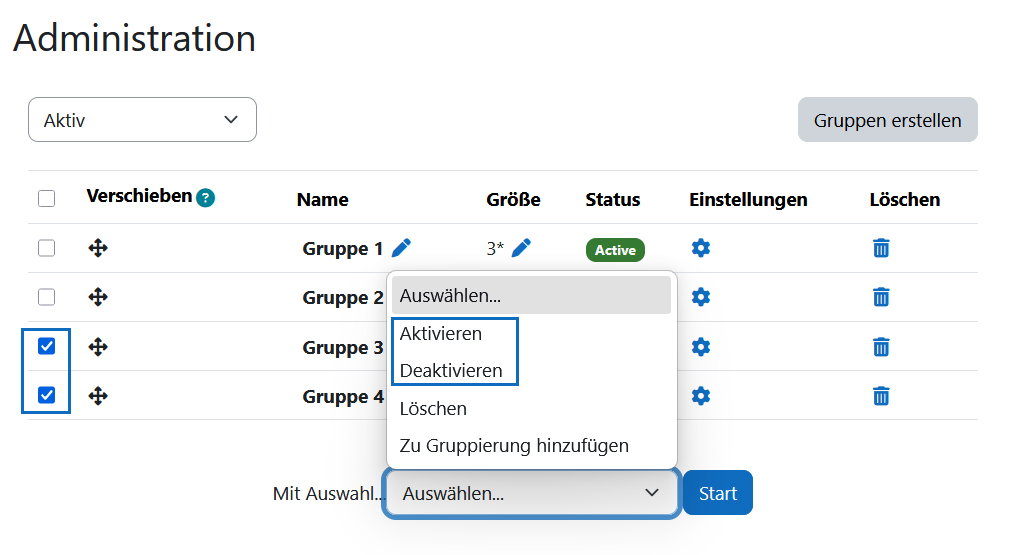Click the Status column header
1029x555 pixels.
(x=613, y=199)
